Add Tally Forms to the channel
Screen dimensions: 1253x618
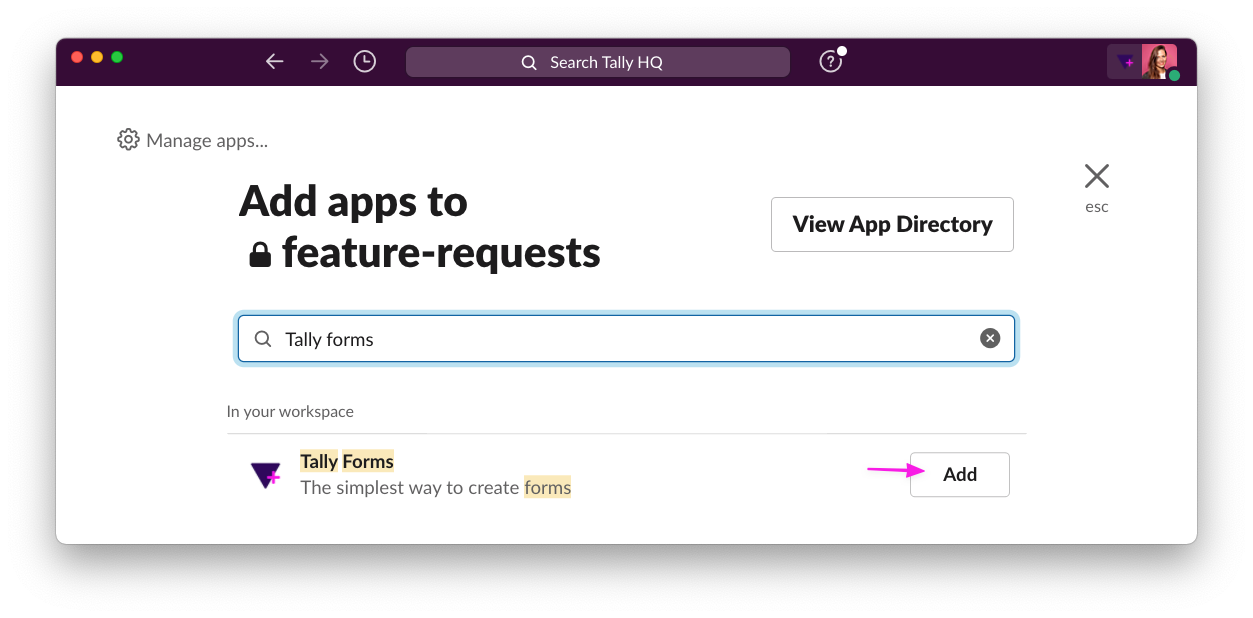[960, 475]
